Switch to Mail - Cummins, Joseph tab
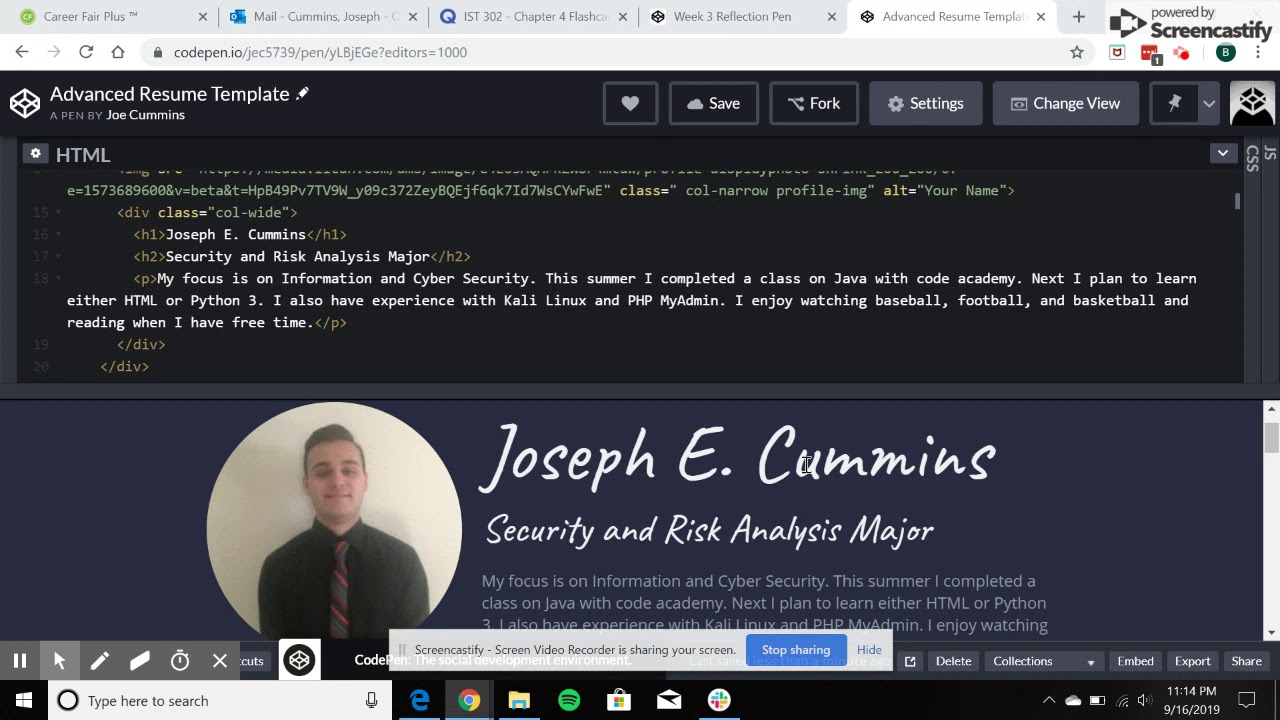This screenshot has width=1280, height=720. pos(323,17)
